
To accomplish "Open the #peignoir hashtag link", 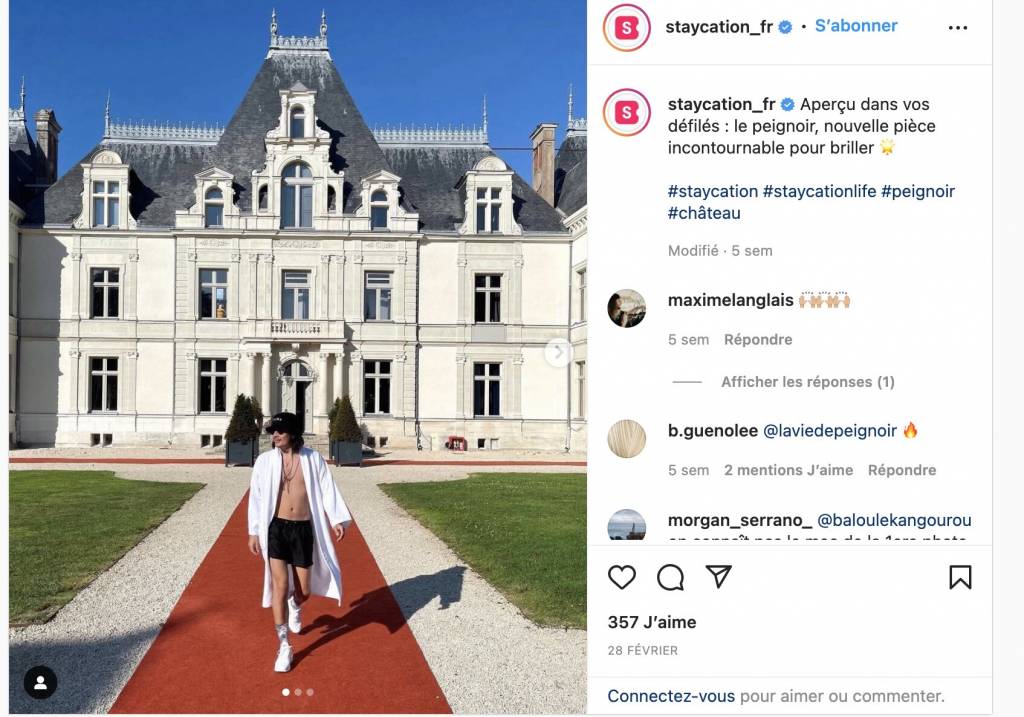I will (918, 191).
